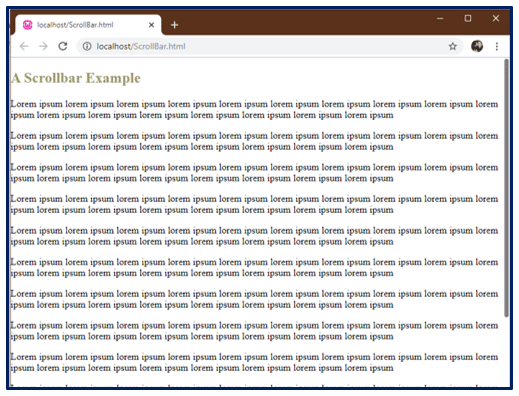The width and height of the screenshot is (519, 396).
Task: Click the 'A Scrollbar Example' heading
Action: (x=76, y=78)
